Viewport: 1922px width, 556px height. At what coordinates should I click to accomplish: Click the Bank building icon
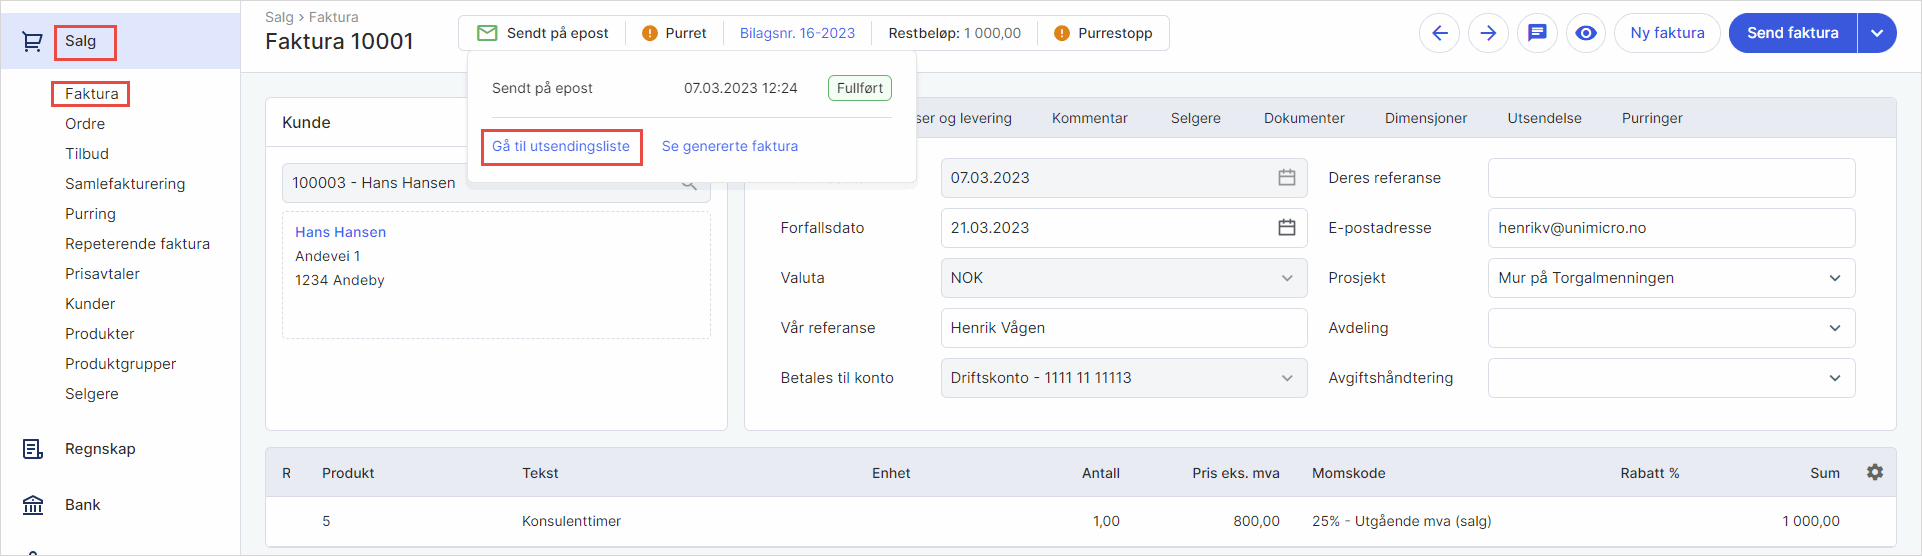point(33,505)
